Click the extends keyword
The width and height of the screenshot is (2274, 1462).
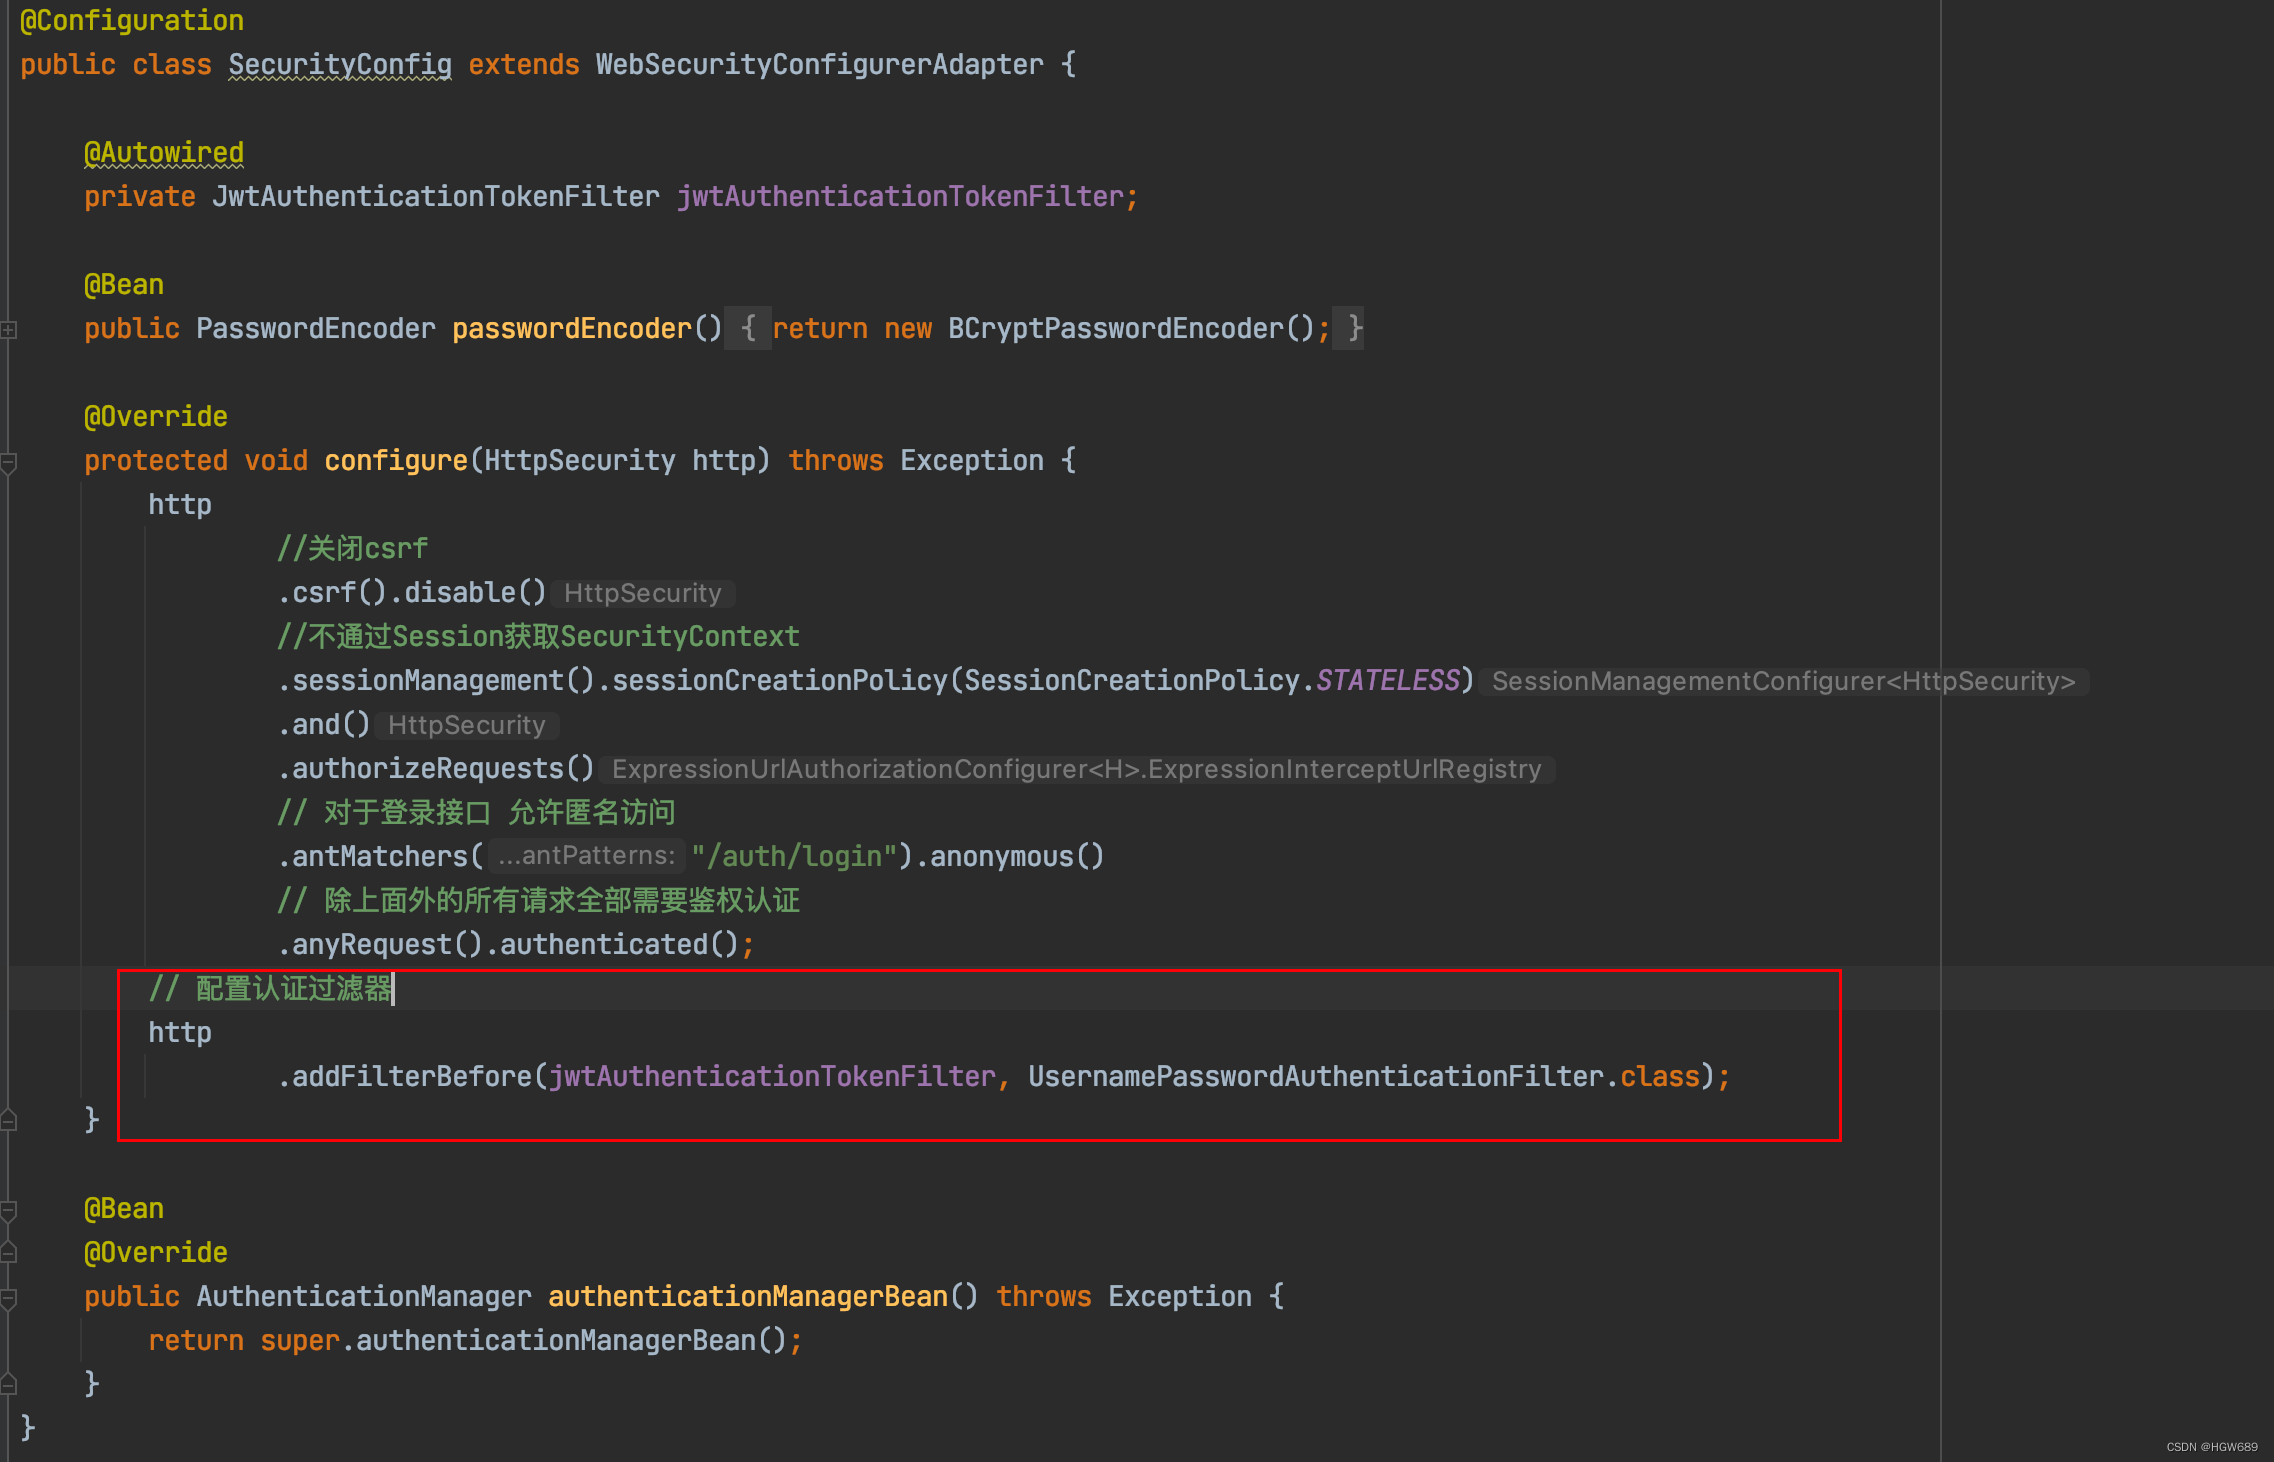(524, 64)
